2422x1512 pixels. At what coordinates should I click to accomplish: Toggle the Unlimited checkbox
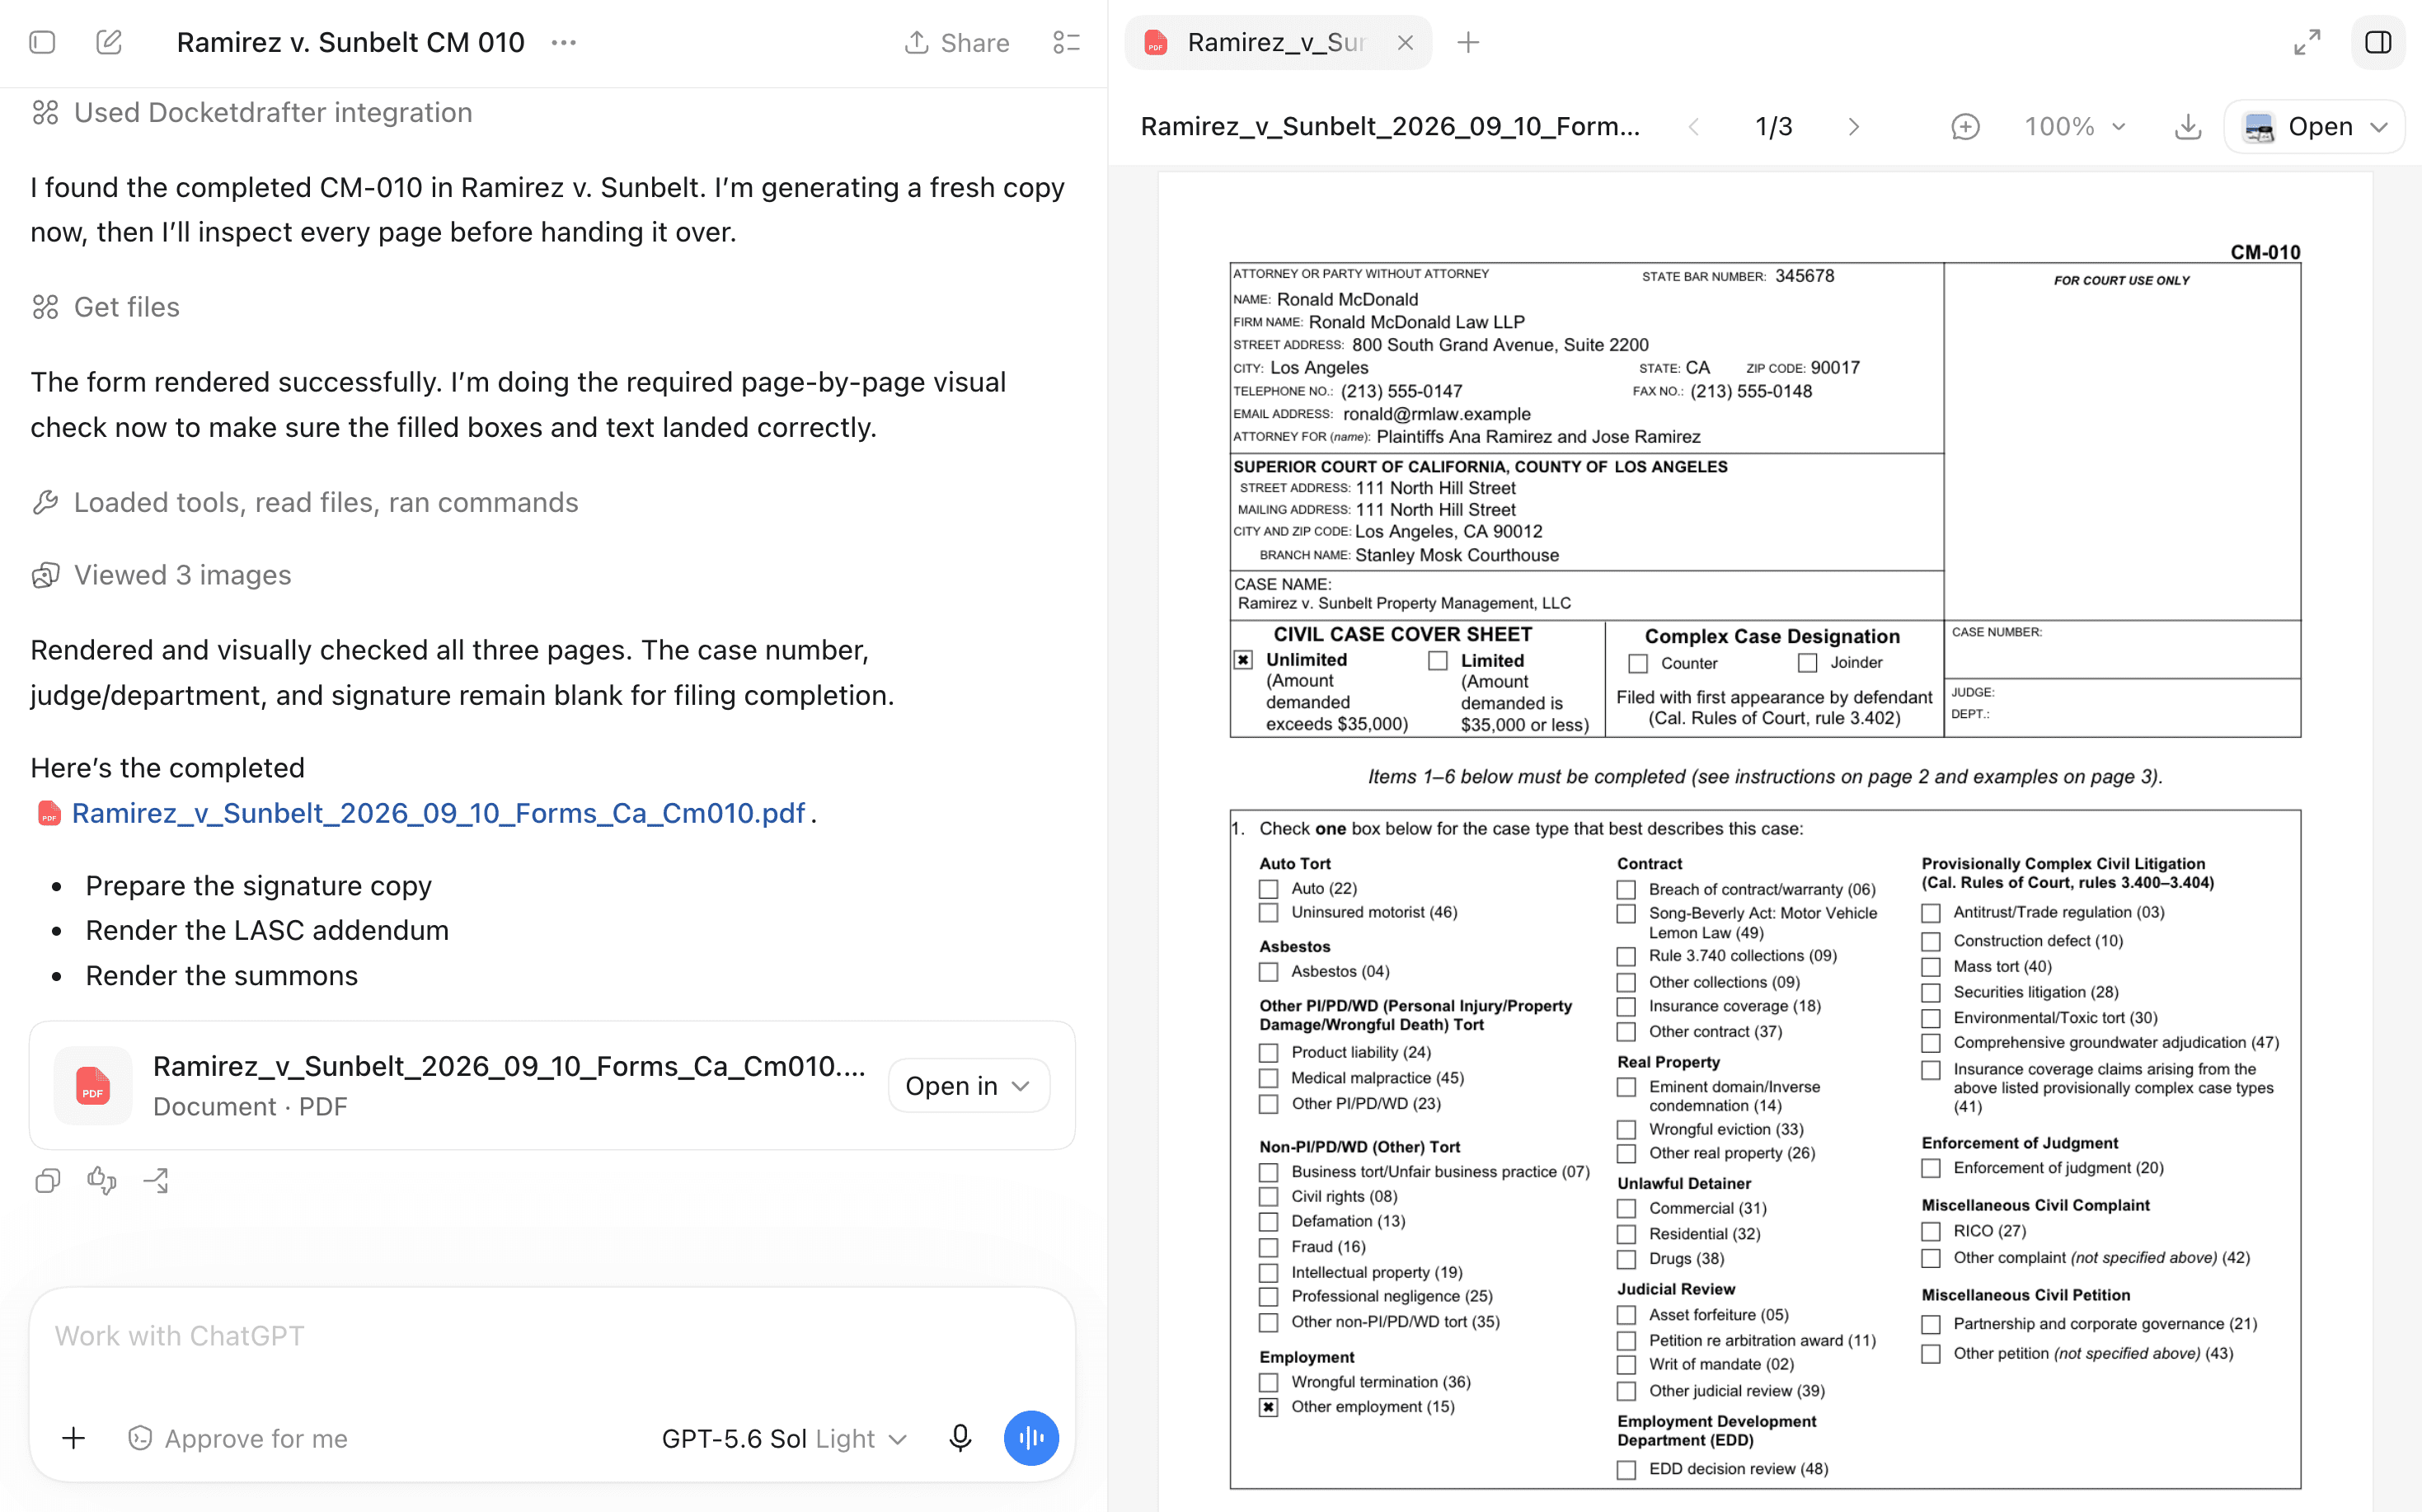point(1243,660)
